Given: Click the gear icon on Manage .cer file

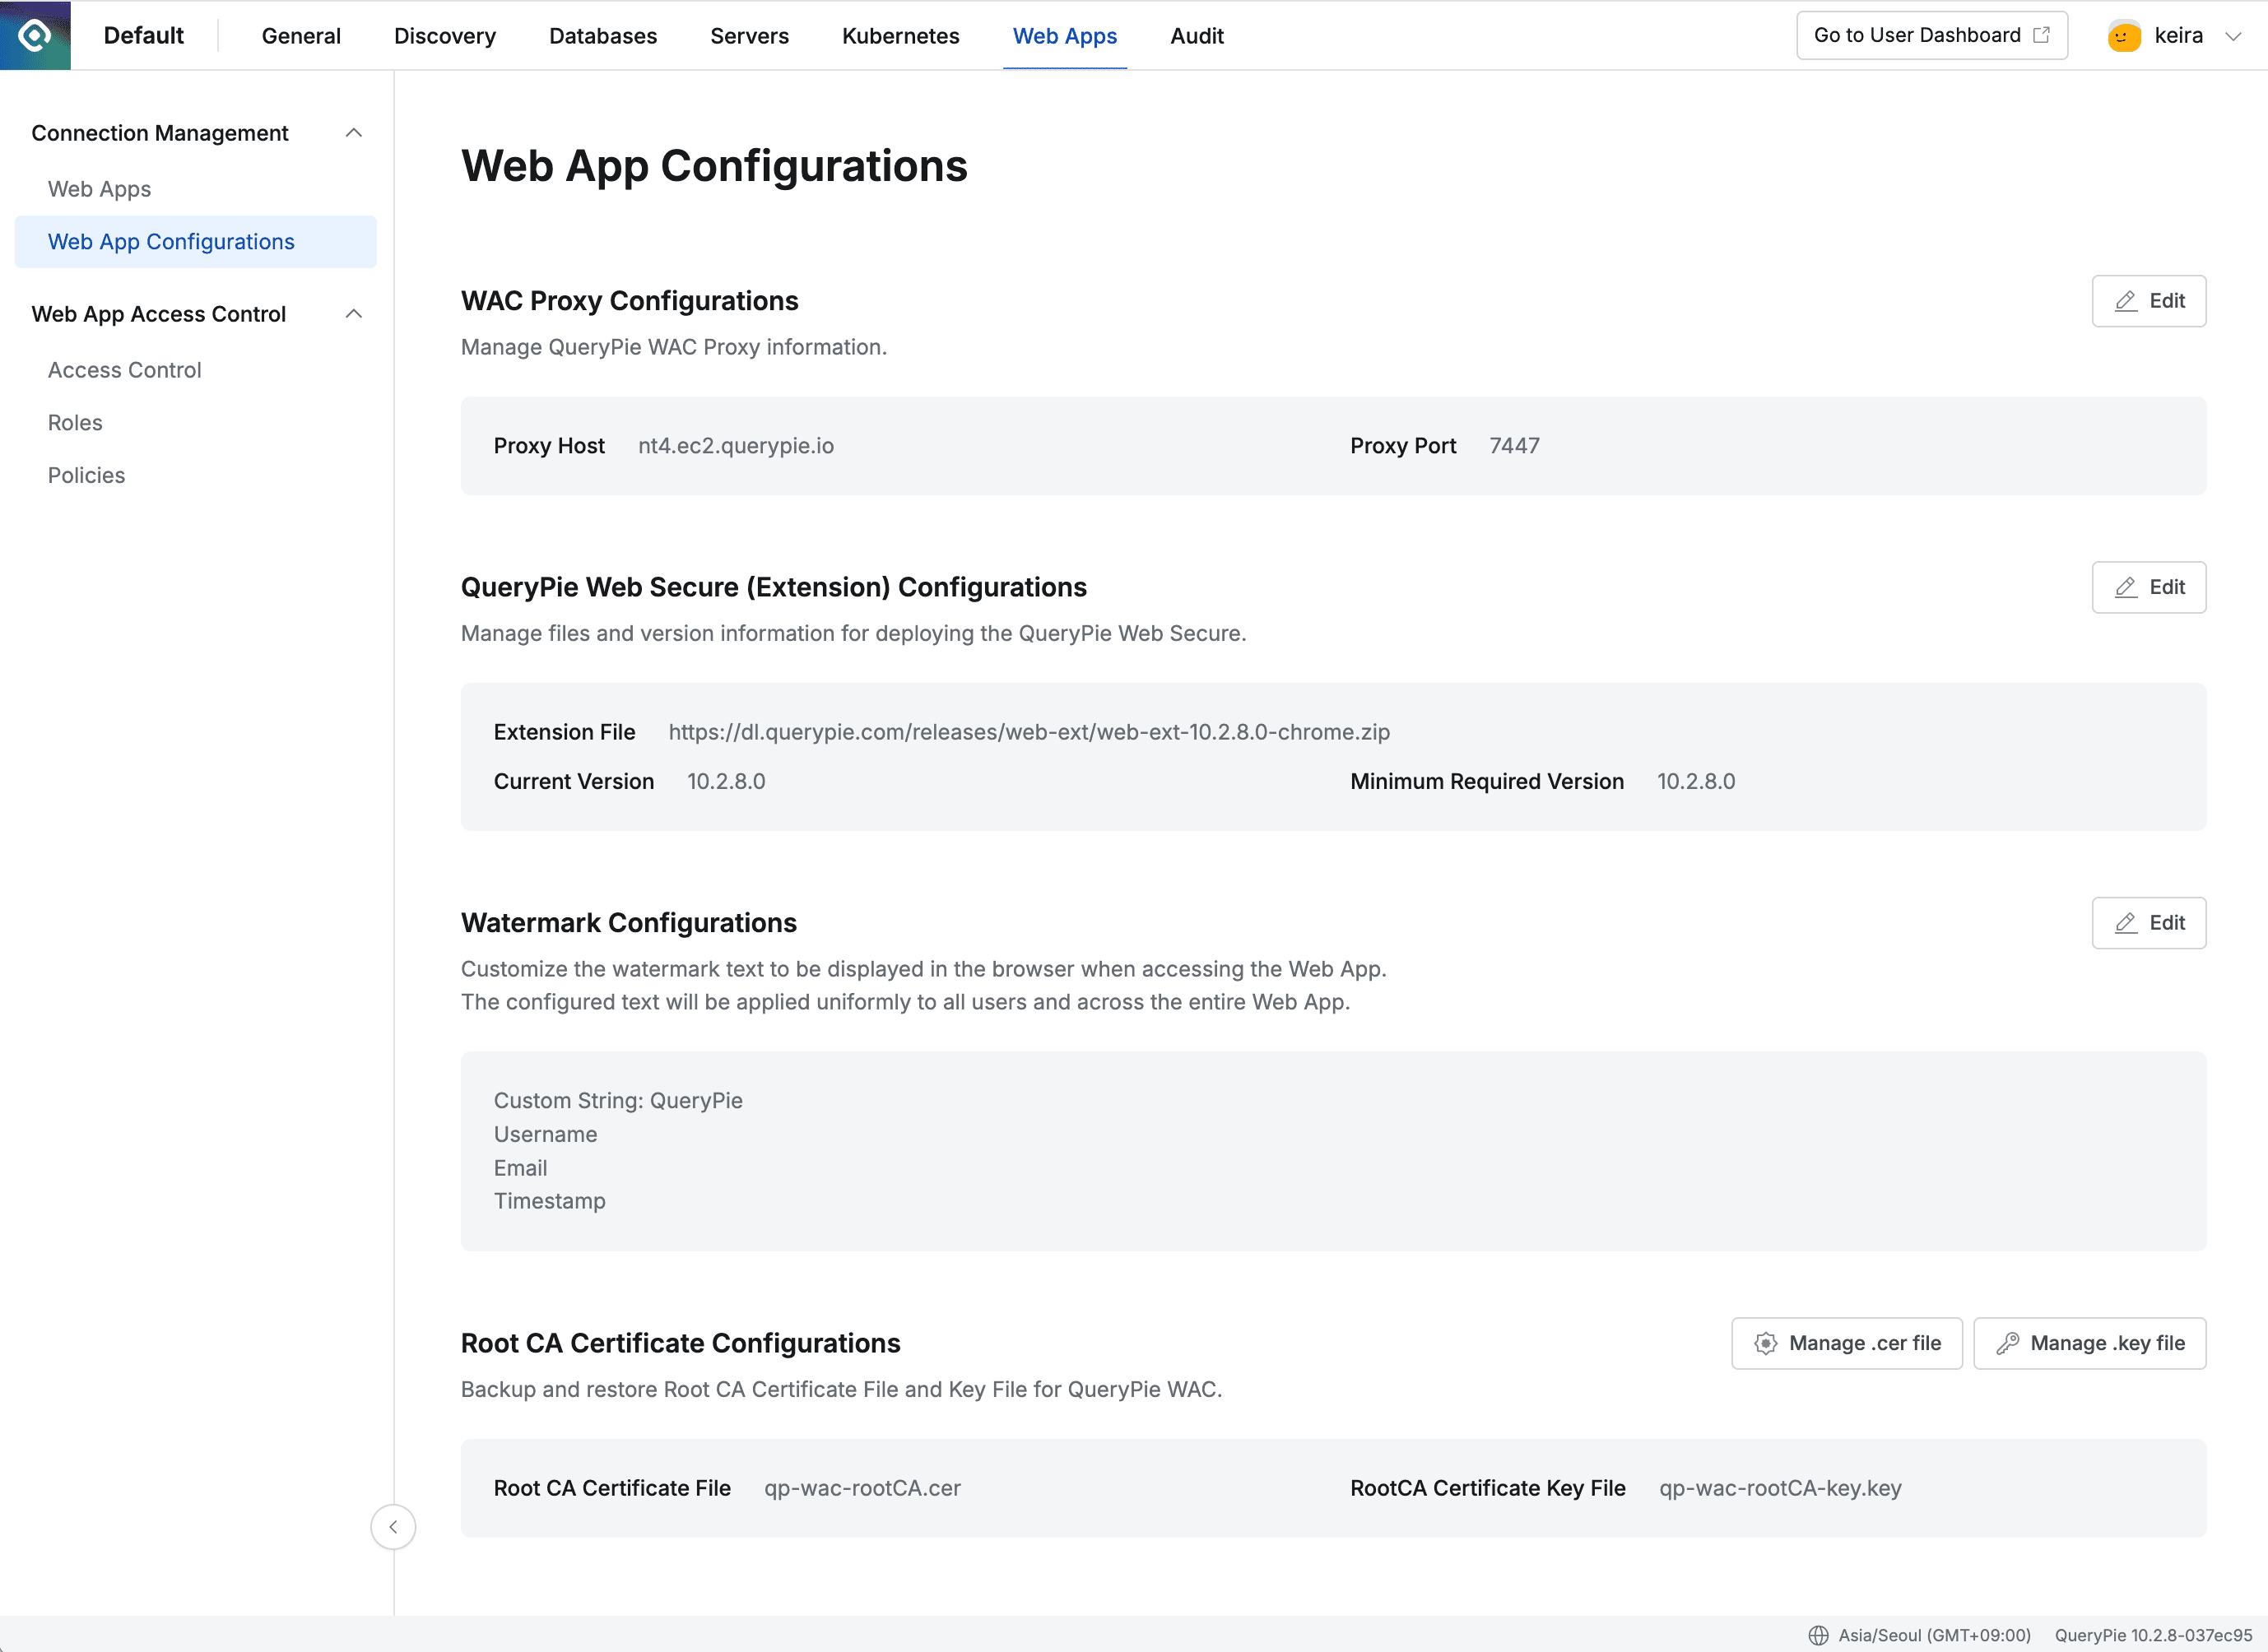Looking at the screenshot, I should 1767,1343.
